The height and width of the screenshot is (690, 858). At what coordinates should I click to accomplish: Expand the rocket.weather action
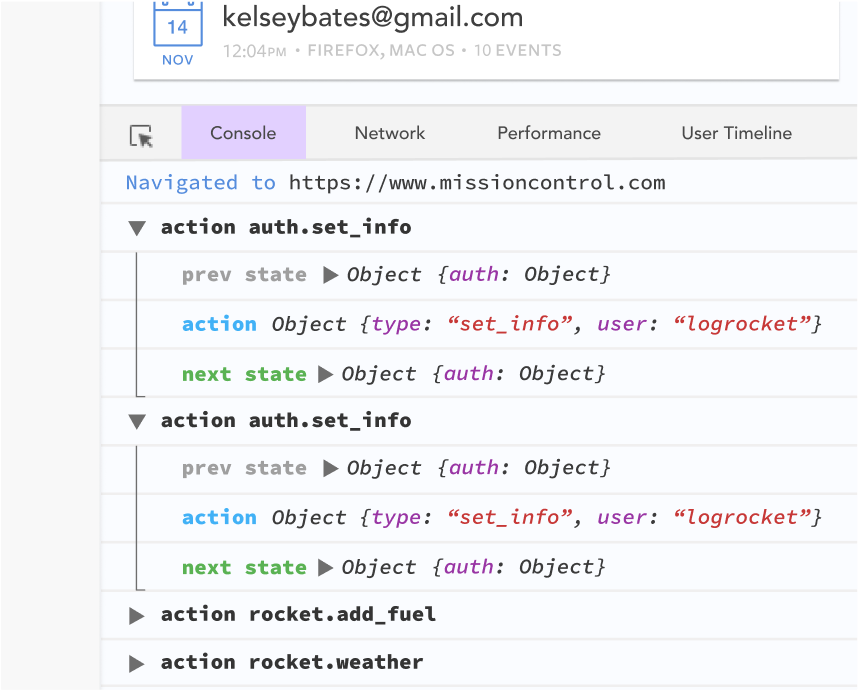tap(137, 663)
